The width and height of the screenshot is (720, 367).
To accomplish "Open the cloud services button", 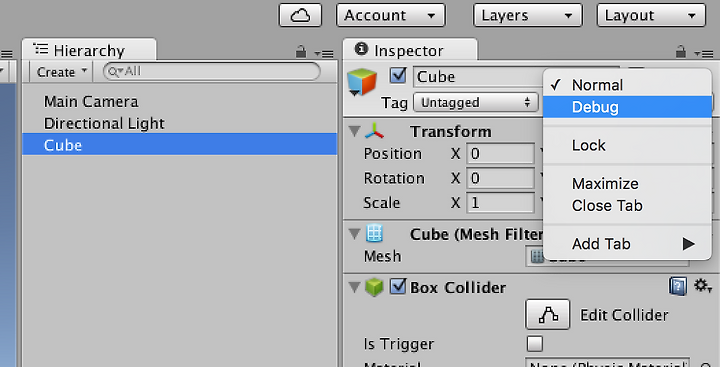I will [300, 15].
